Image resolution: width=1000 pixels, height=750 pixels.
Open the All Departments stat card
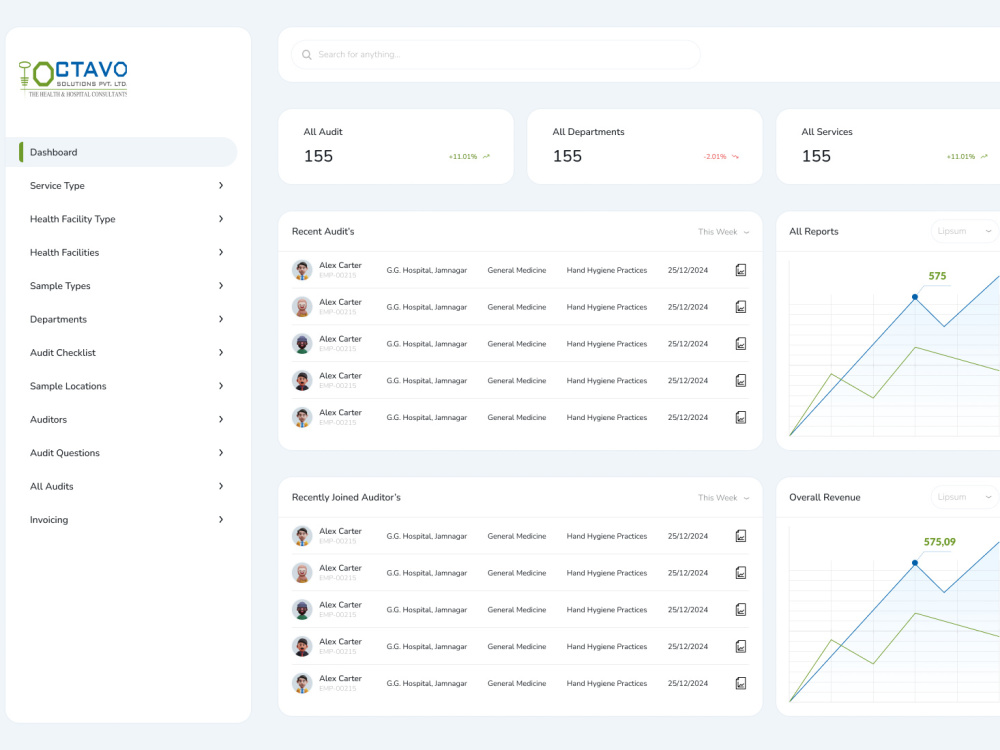[x=645, y=147]
